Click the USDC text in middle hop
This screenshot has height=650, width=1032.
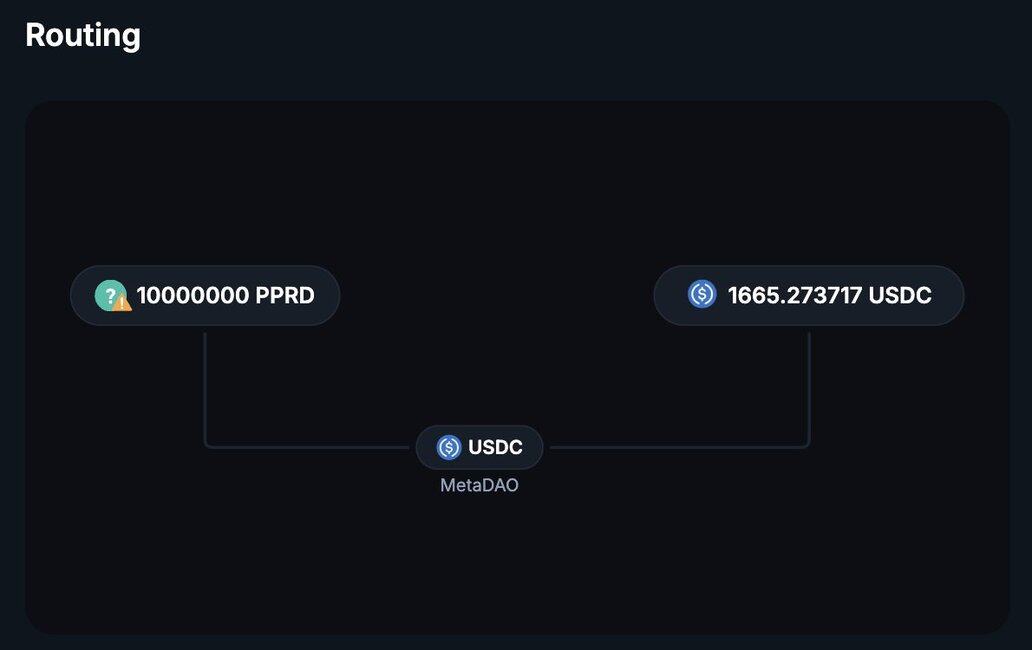495,448
